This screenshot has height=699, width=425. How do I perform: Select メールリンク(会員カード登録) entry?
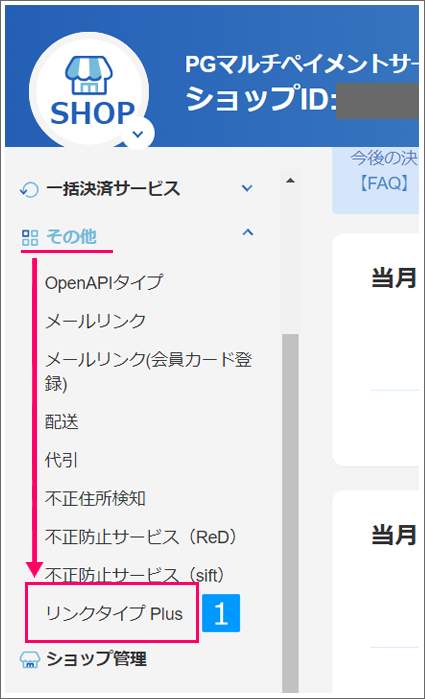[x=149, y=371]
